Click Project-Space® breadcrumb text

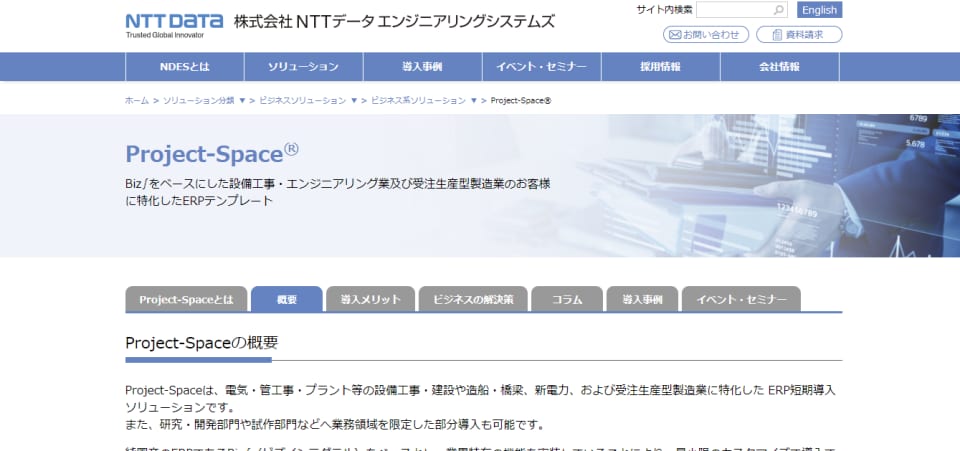[521, 100]
